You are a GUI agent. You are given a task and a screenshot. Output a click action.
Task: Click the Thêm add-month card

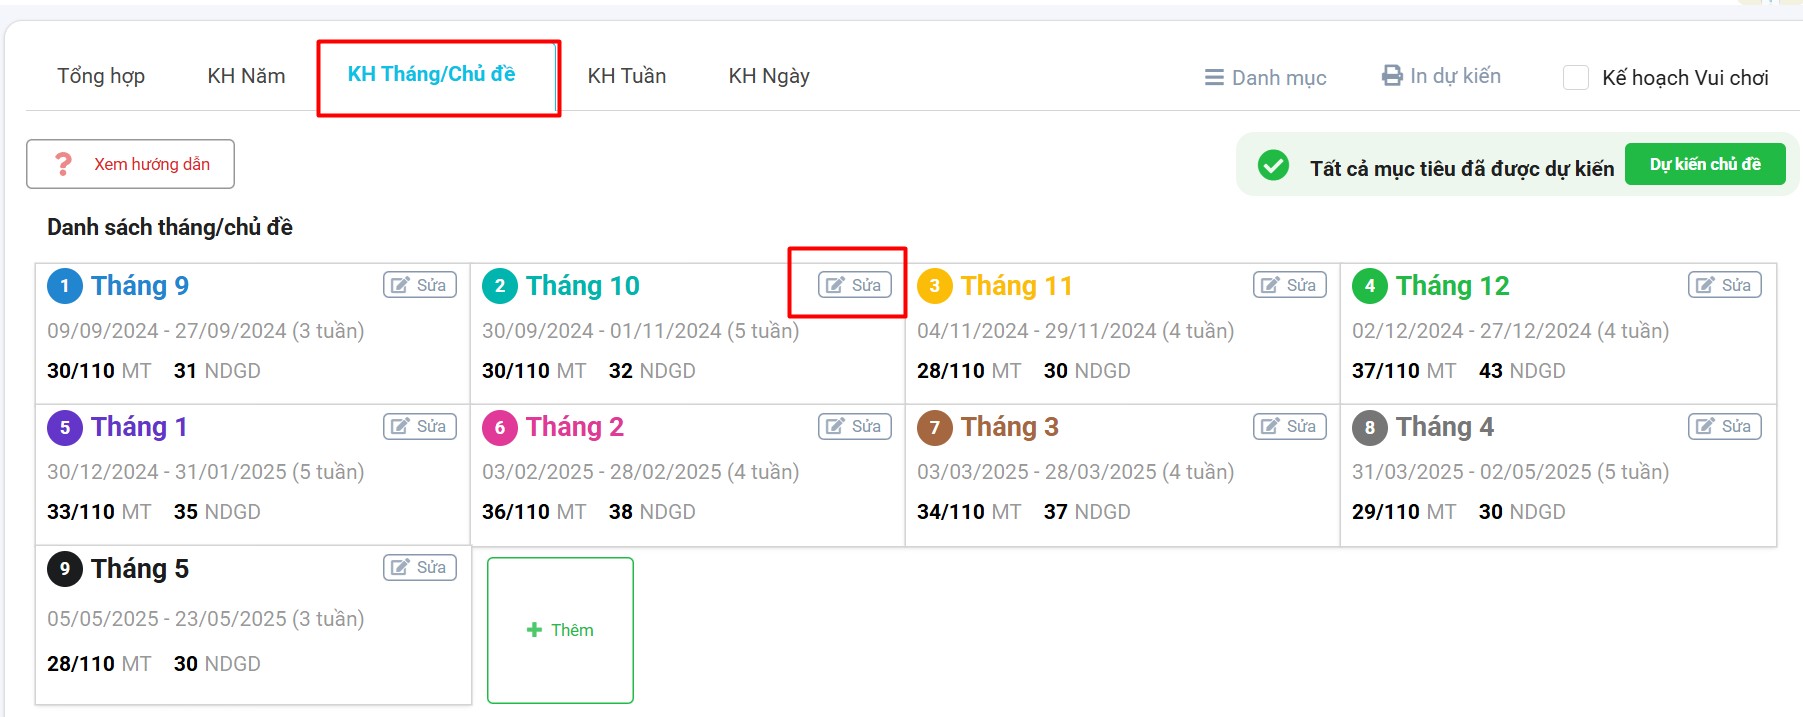coord(560,630)
